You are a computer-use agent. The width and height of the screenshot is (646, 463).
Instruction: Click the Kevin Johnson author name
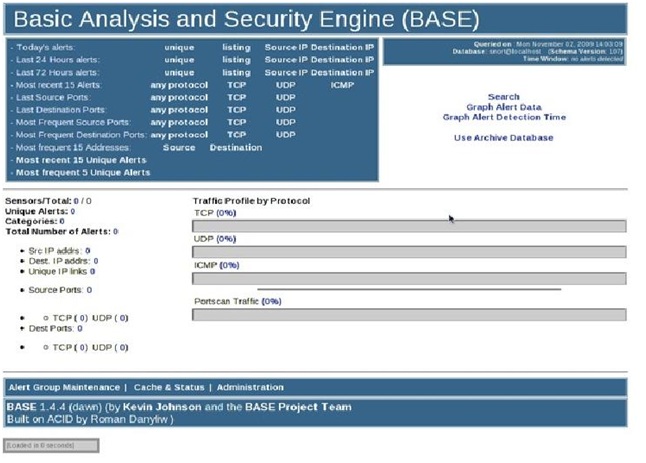pyautogui.click(x=162, y=407)
